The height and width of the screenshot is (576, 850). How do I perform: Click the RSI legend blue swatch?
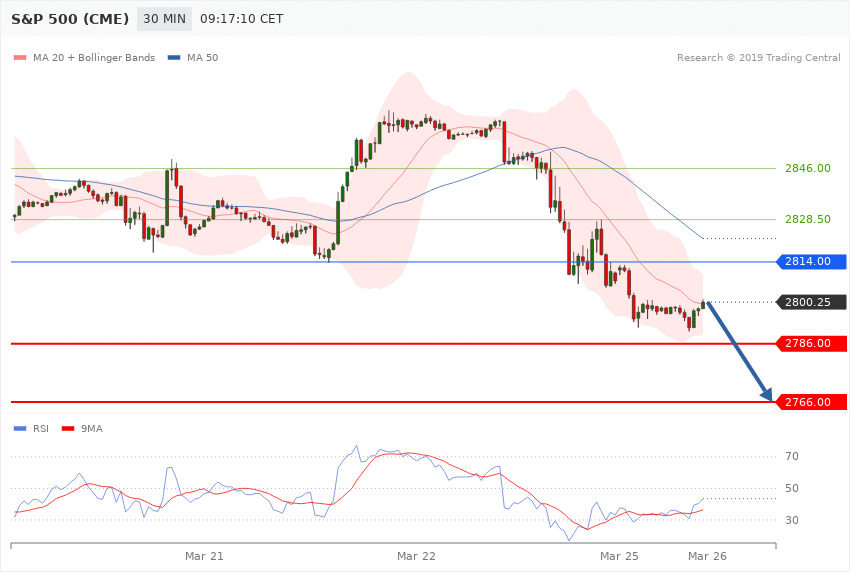pyautogui.click(x=20, y=429)
